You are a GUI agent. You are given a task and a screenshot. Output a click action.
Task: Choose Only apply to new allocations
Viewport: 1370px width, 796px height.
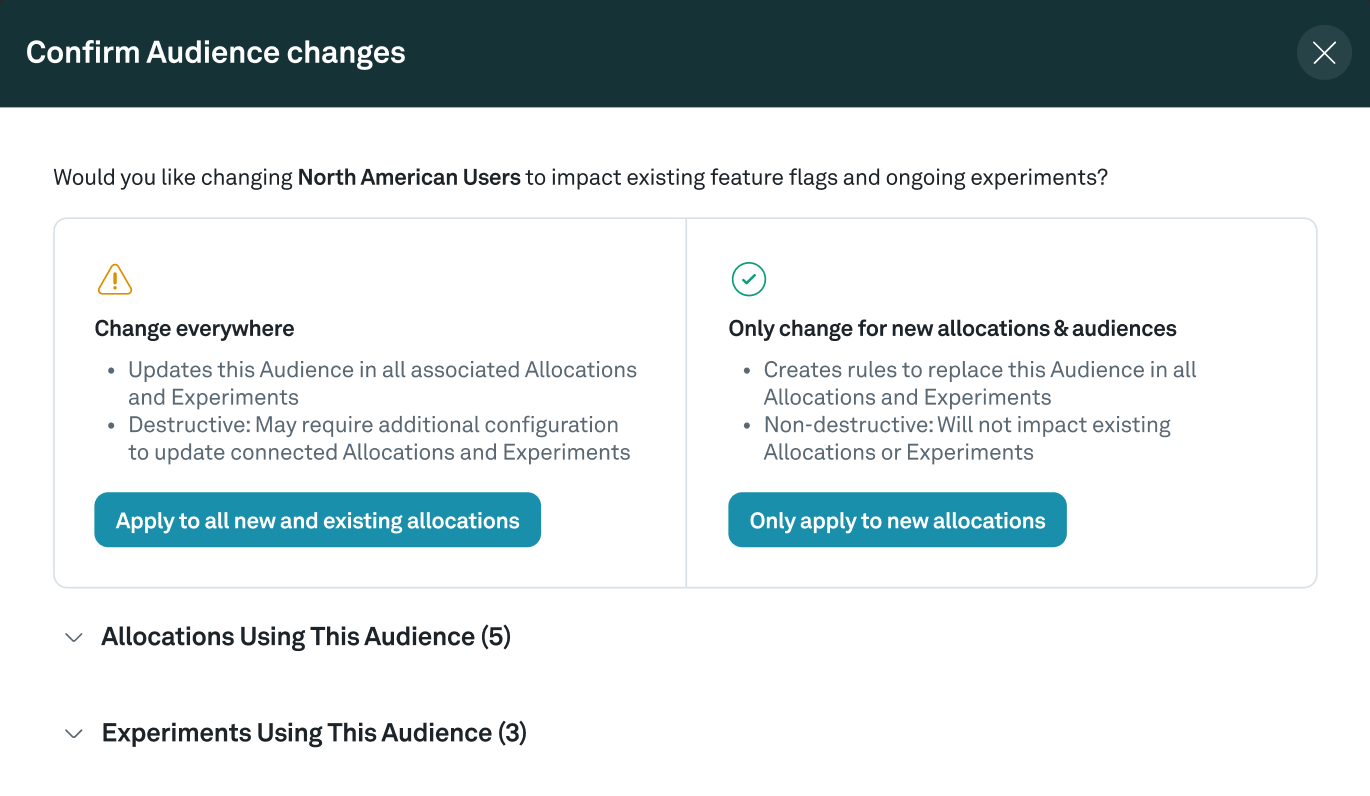[x=897, y=520]
